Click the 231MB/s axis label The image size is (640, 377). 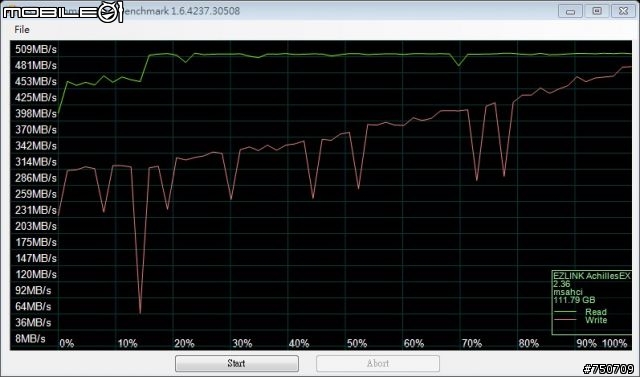(36, 210)
